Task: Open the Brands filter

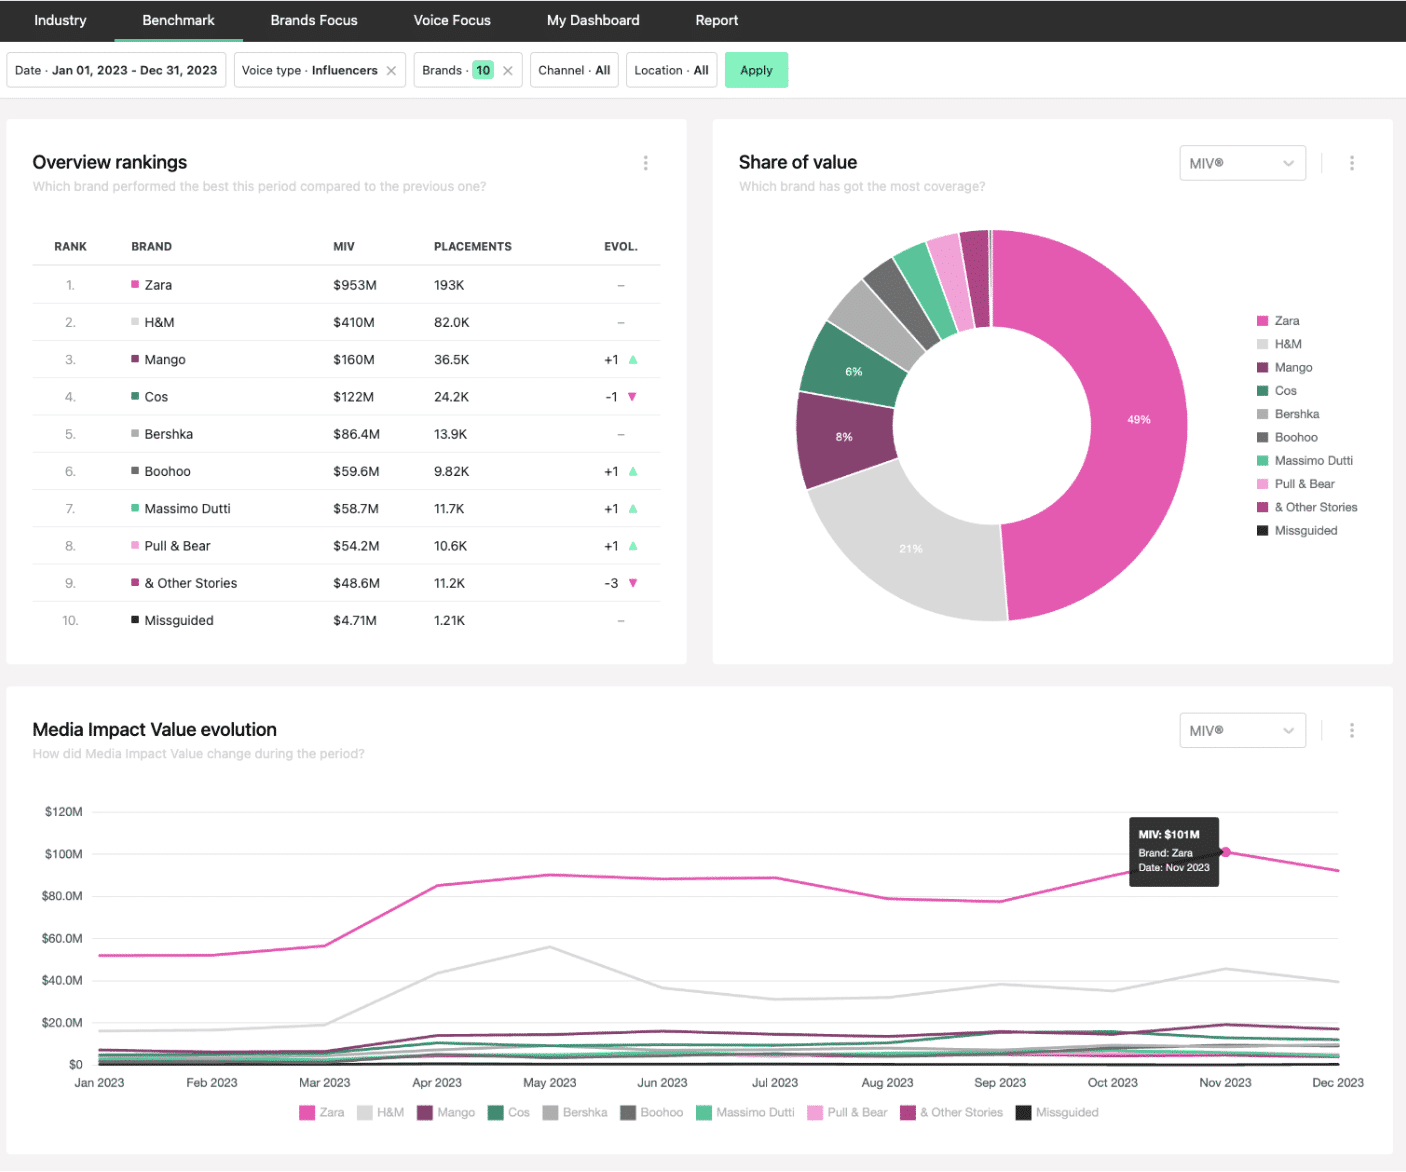Action: click(x=457, y=70)
